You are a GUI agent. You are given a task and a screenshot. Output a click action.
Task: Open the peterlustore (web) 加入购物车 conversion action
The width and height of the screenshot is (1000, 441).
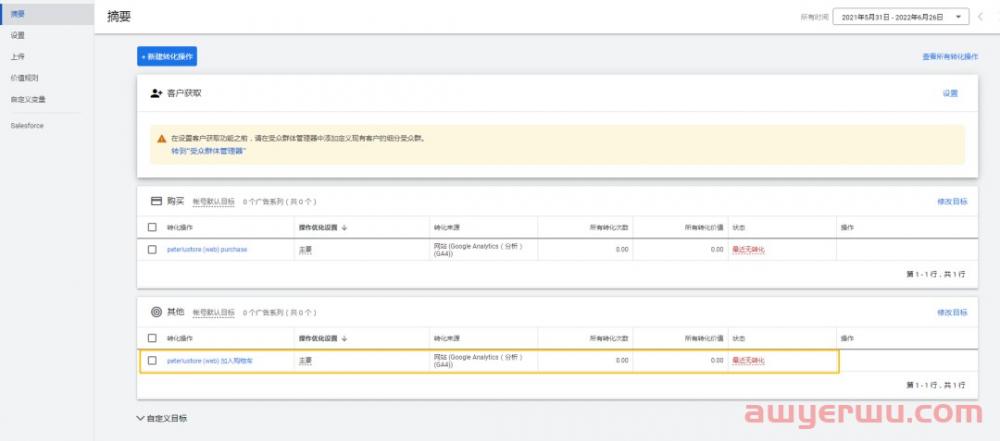click(210, 361)
